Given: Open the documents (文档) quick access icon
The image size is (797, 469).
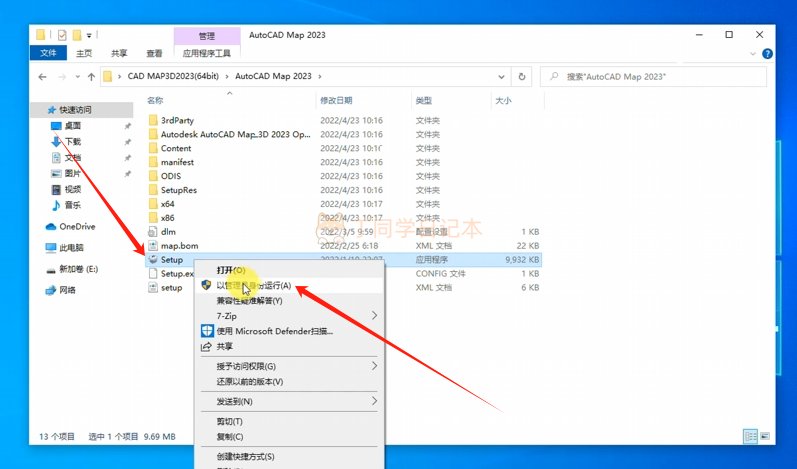Looking at the screenshot, I should pos(56,158).
